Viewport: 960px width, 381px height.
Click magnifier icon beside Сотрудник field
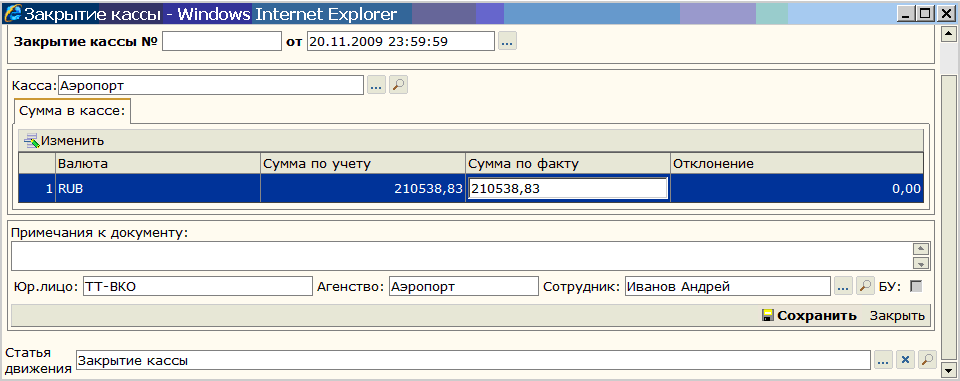coord(864,286)
